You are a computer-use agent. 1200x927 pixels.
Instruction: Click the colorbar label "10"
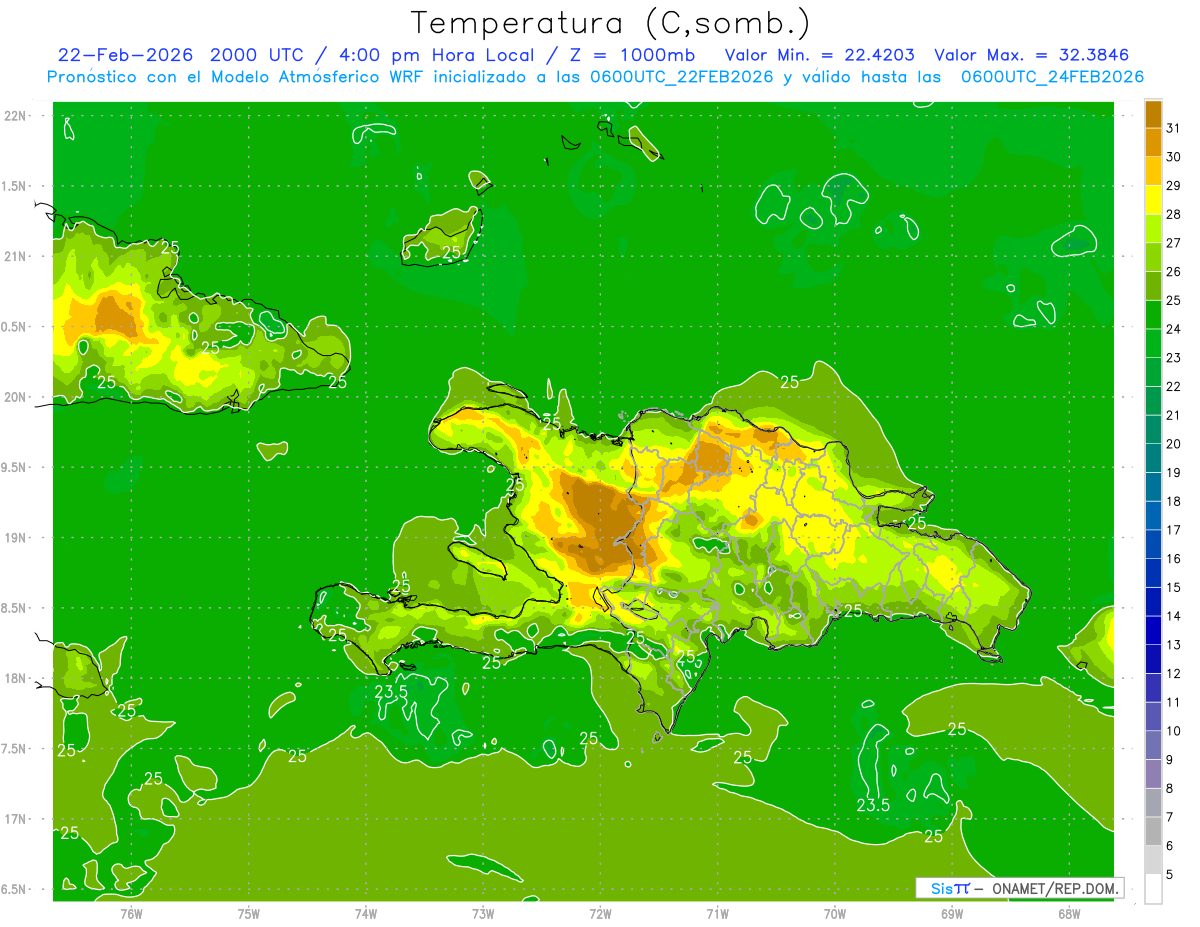[x=1174, y=731]
